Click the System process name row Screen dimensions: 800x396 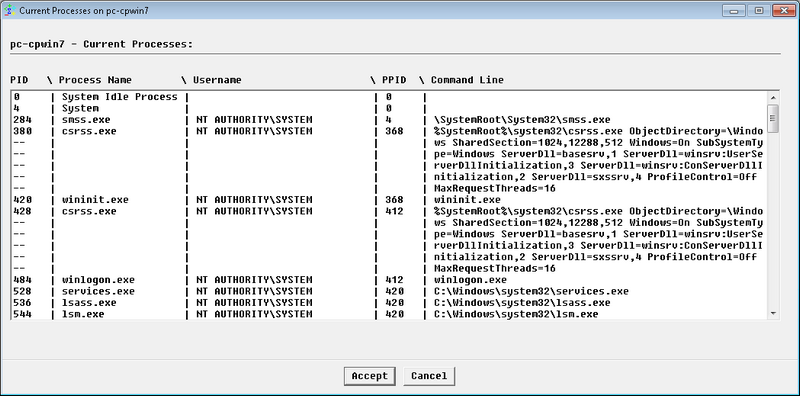point(80,108)
